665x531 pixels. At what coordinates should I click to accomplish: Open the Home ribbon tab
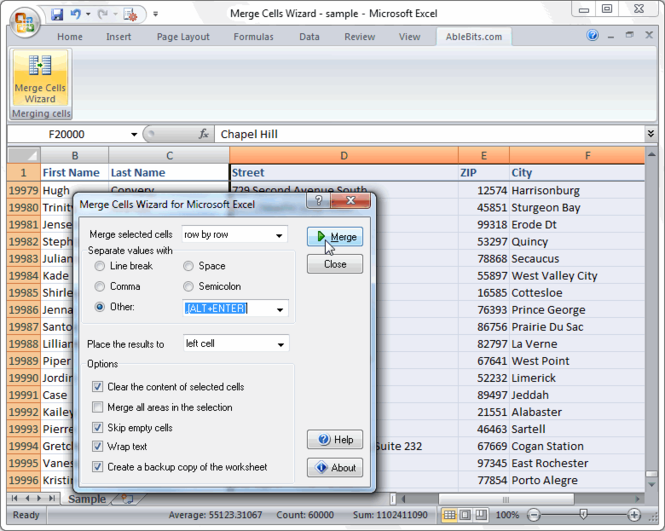pos(70,37)
